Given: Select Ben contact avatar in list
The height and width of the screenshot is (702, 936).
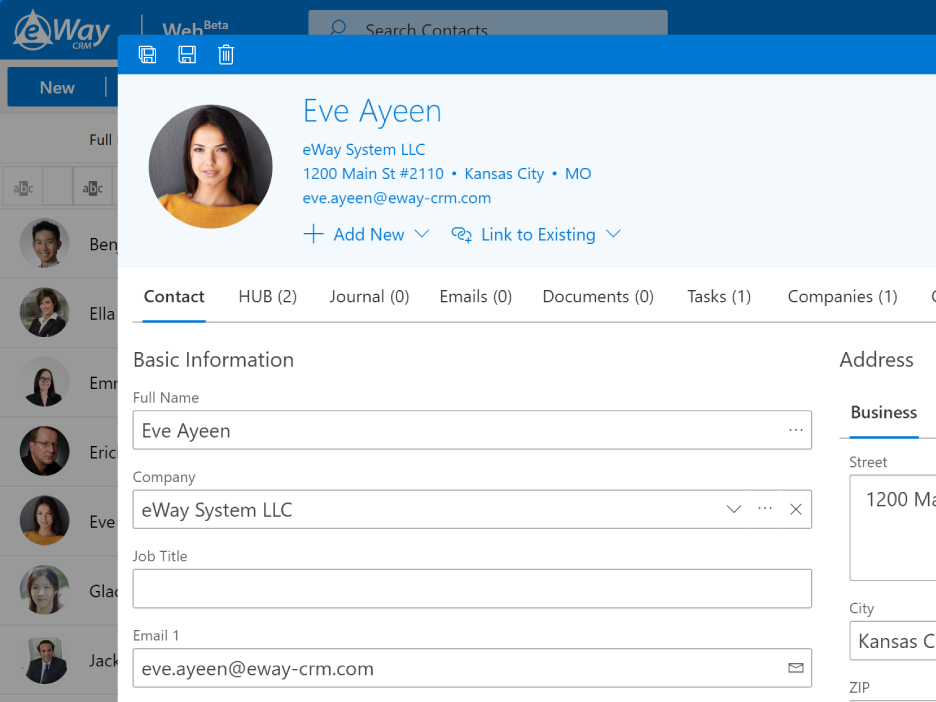Looking at the screenshot, I should click(44, 243).
